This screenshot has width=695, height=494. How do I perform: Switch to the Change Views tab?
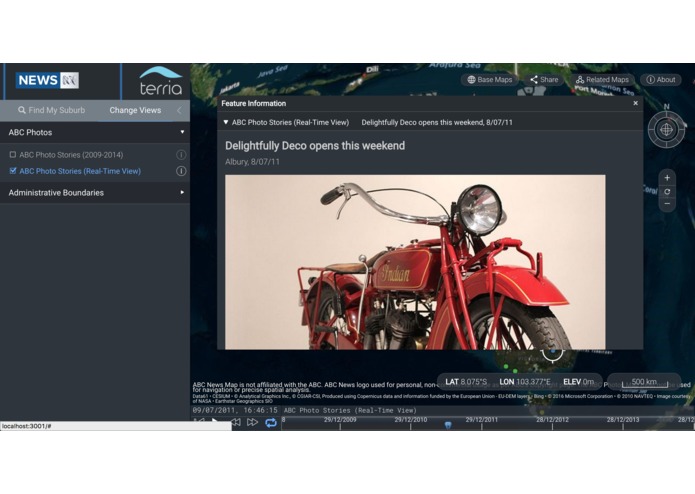135,110
